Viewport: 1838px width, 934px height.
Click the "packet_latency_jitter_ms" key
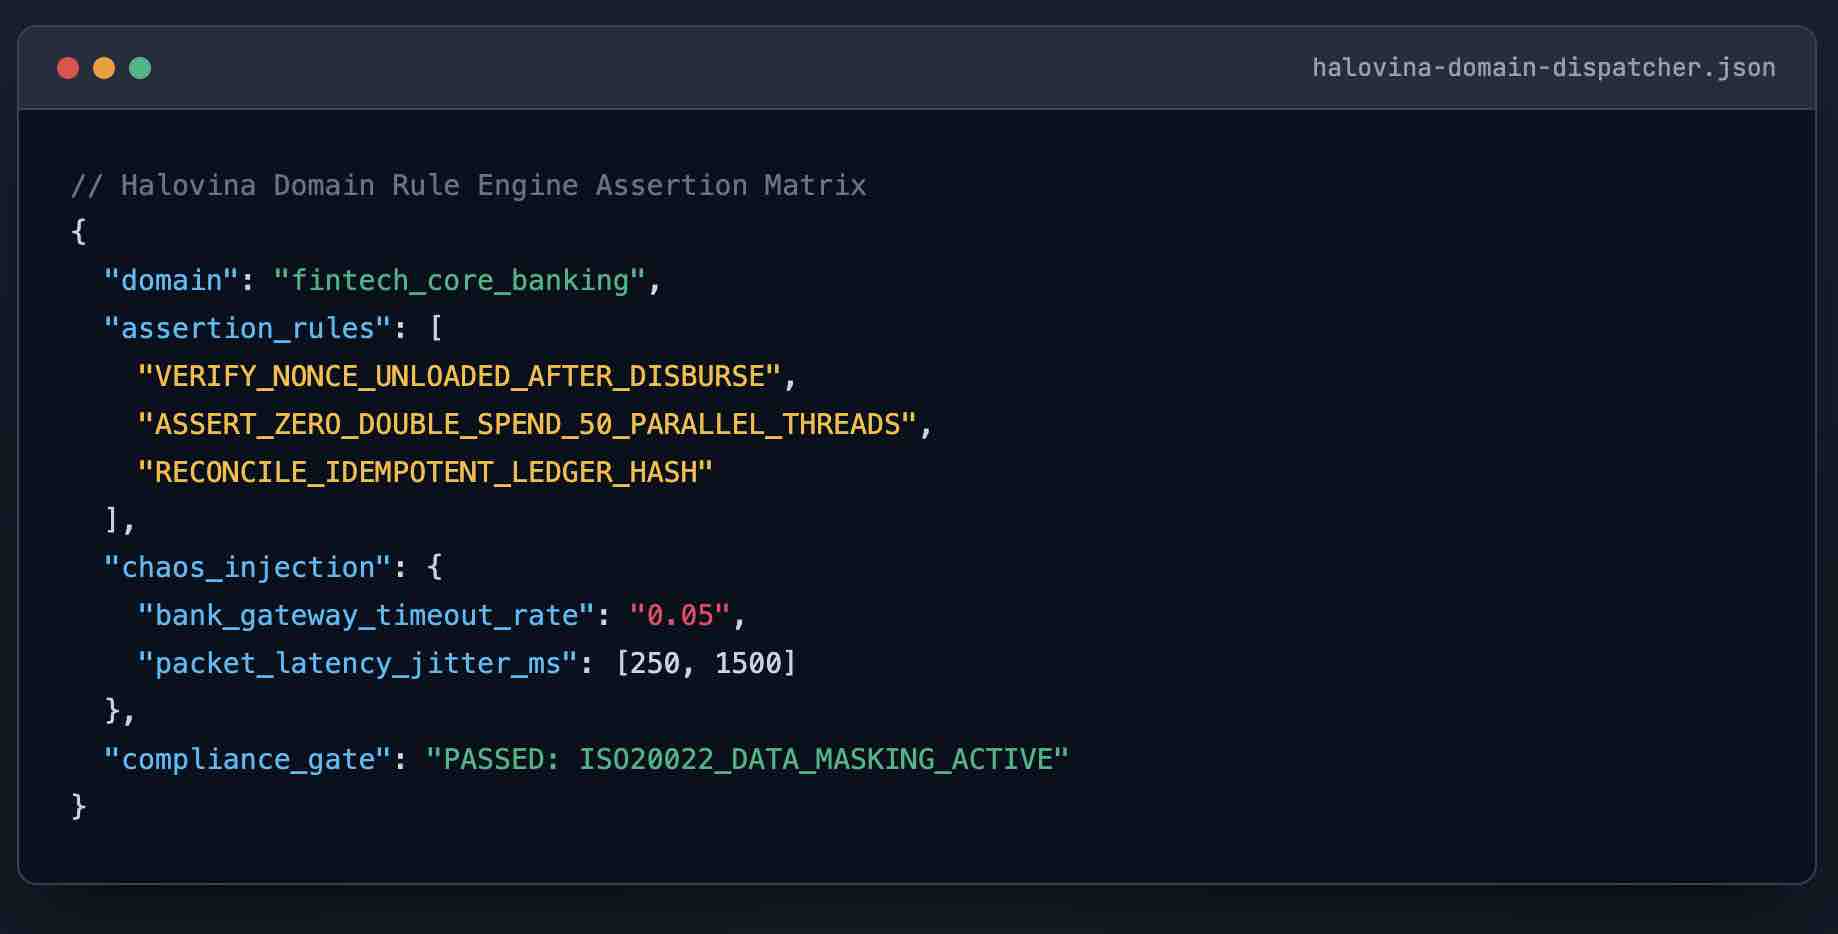click(357, 663)
